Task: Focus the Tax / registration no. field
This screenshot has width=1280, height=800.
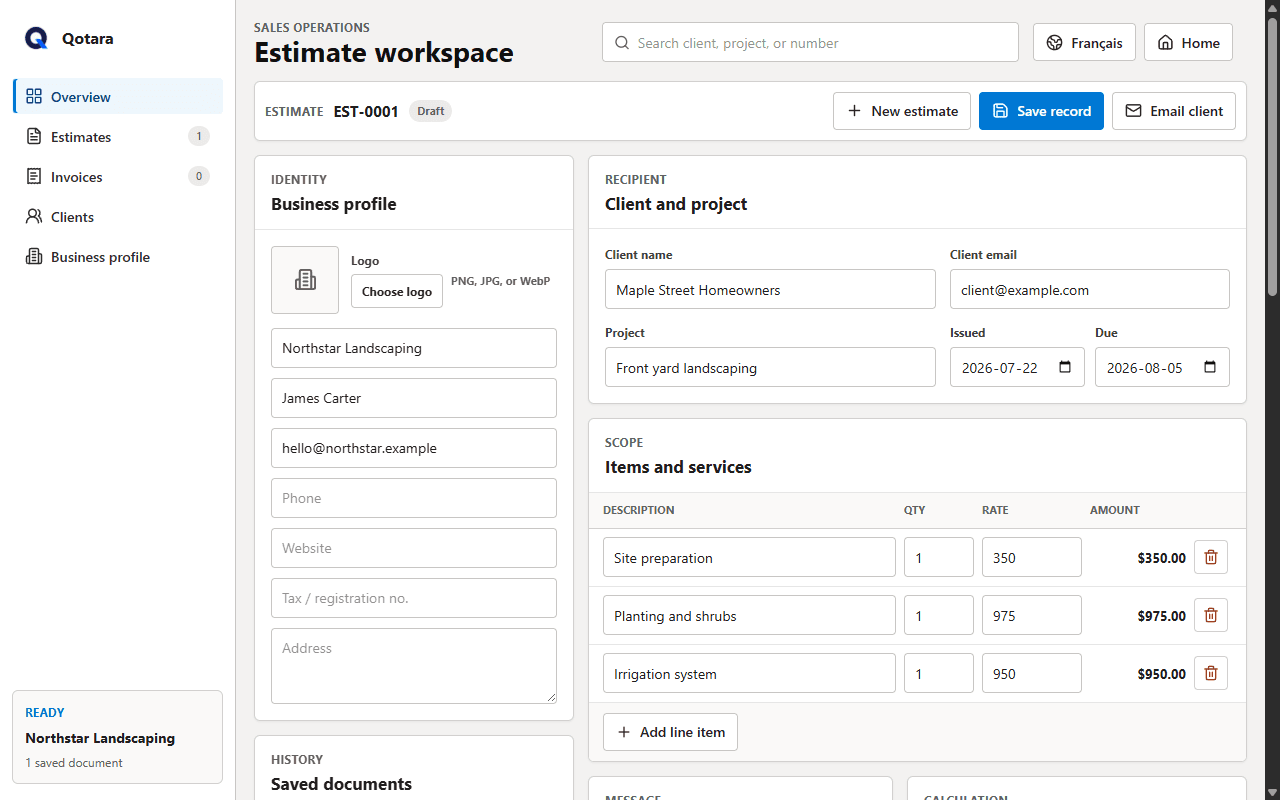Action: pos(414,598)
